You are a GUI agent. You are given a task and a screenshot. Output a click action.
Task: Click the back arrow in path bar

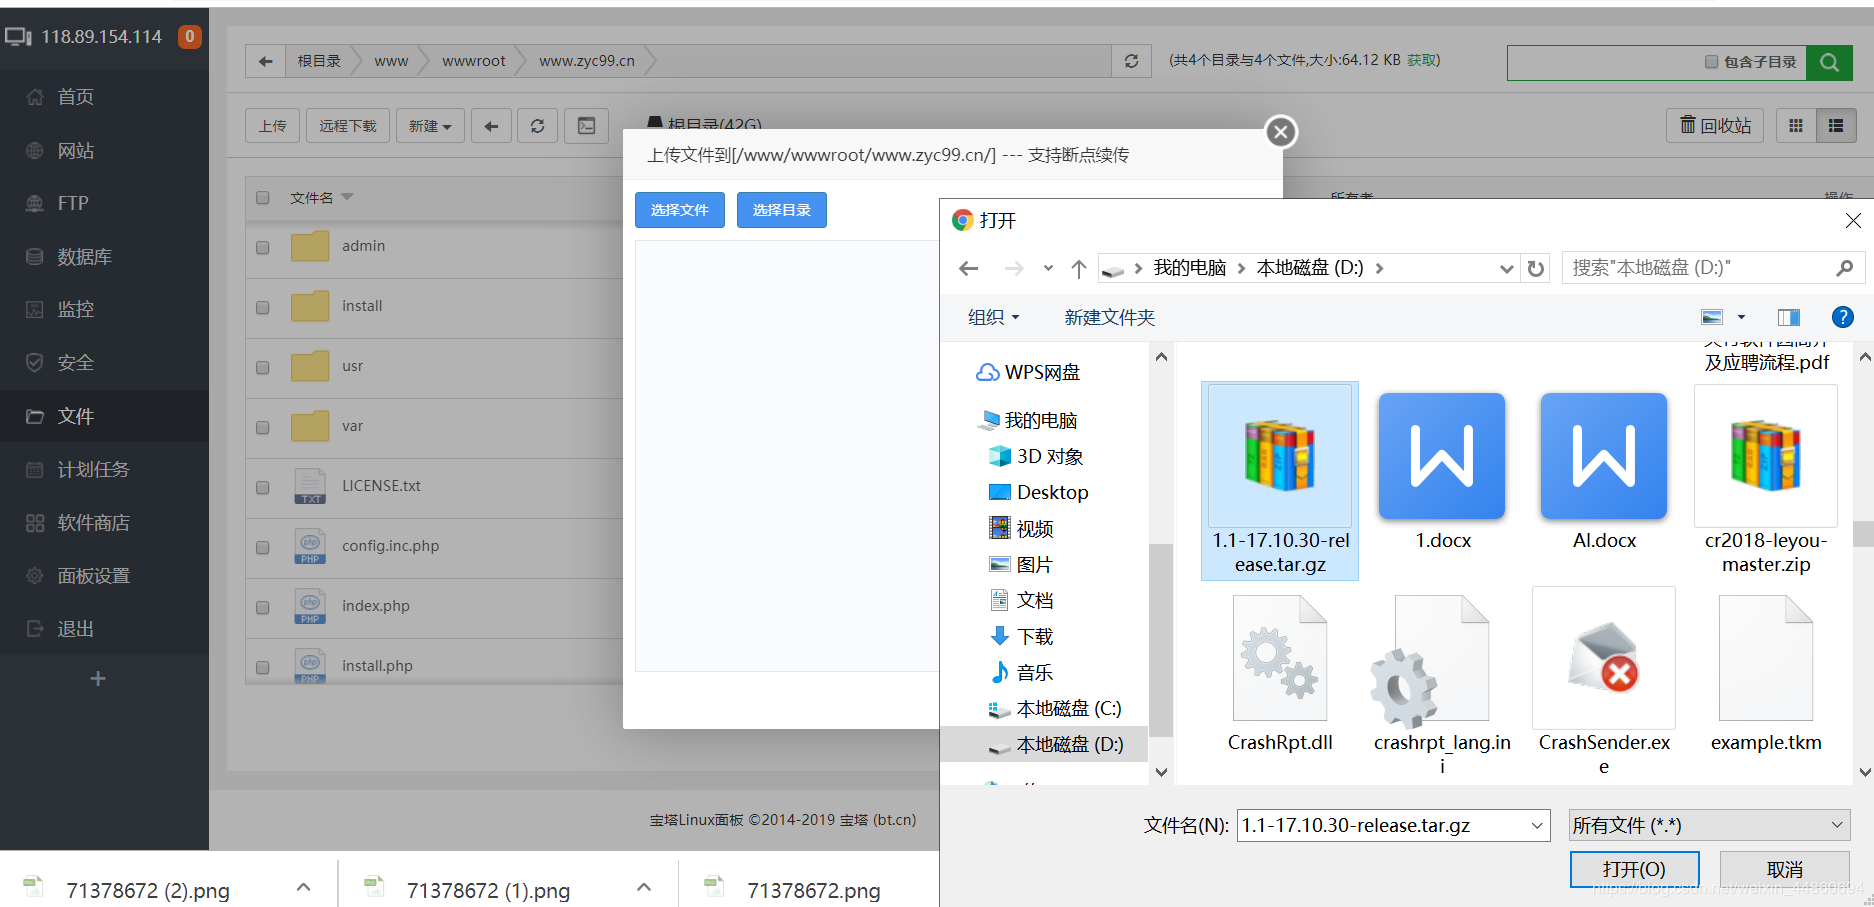tap(265, 61)
